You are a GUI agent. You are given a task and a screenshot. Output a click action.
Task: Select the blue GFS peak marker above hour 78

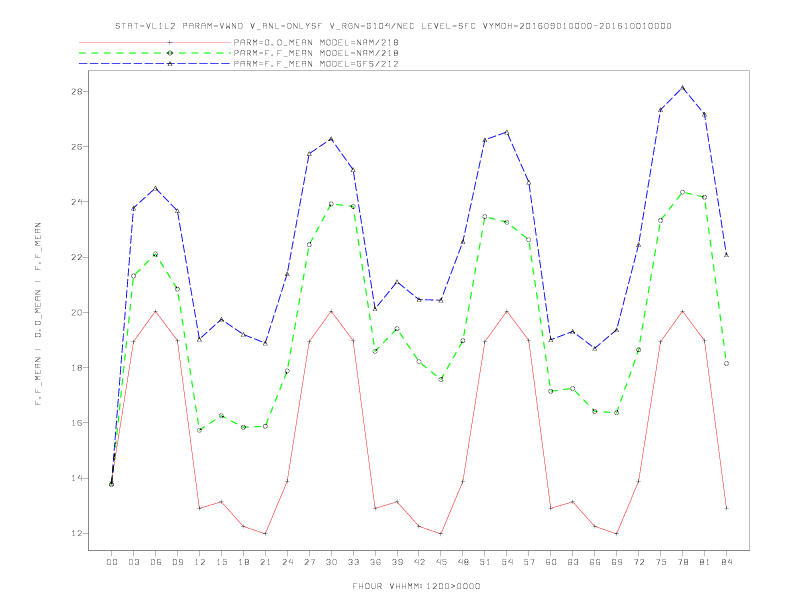click(682, 87)
